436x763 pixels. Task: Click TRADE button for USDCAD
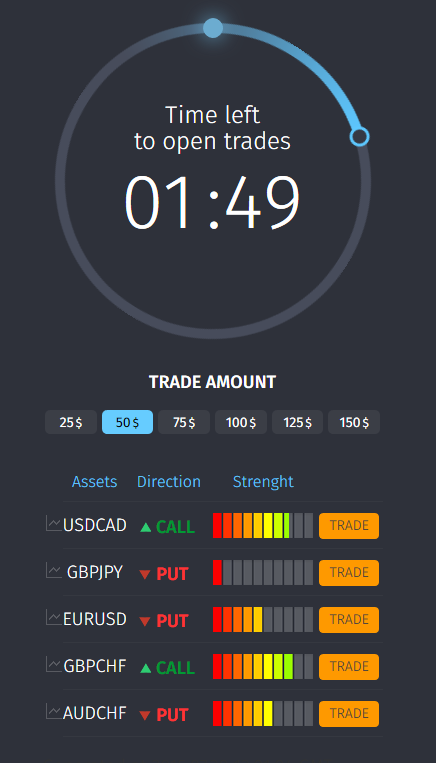click(349, 526)
